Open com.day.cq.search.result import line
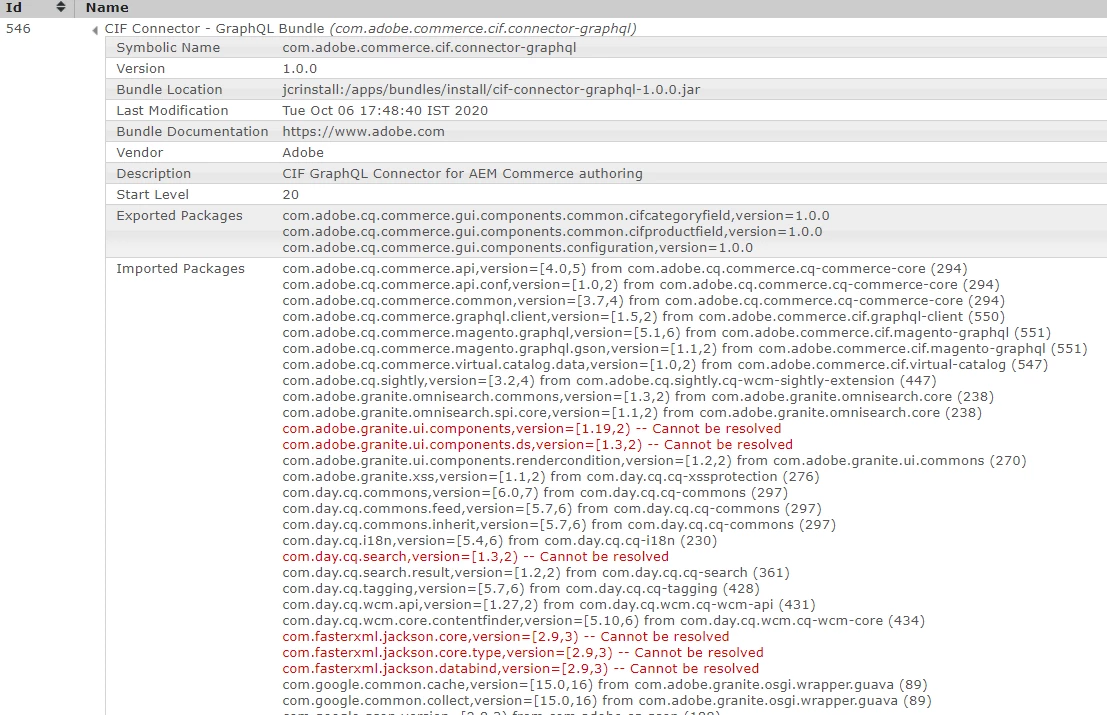 point(536,573)
